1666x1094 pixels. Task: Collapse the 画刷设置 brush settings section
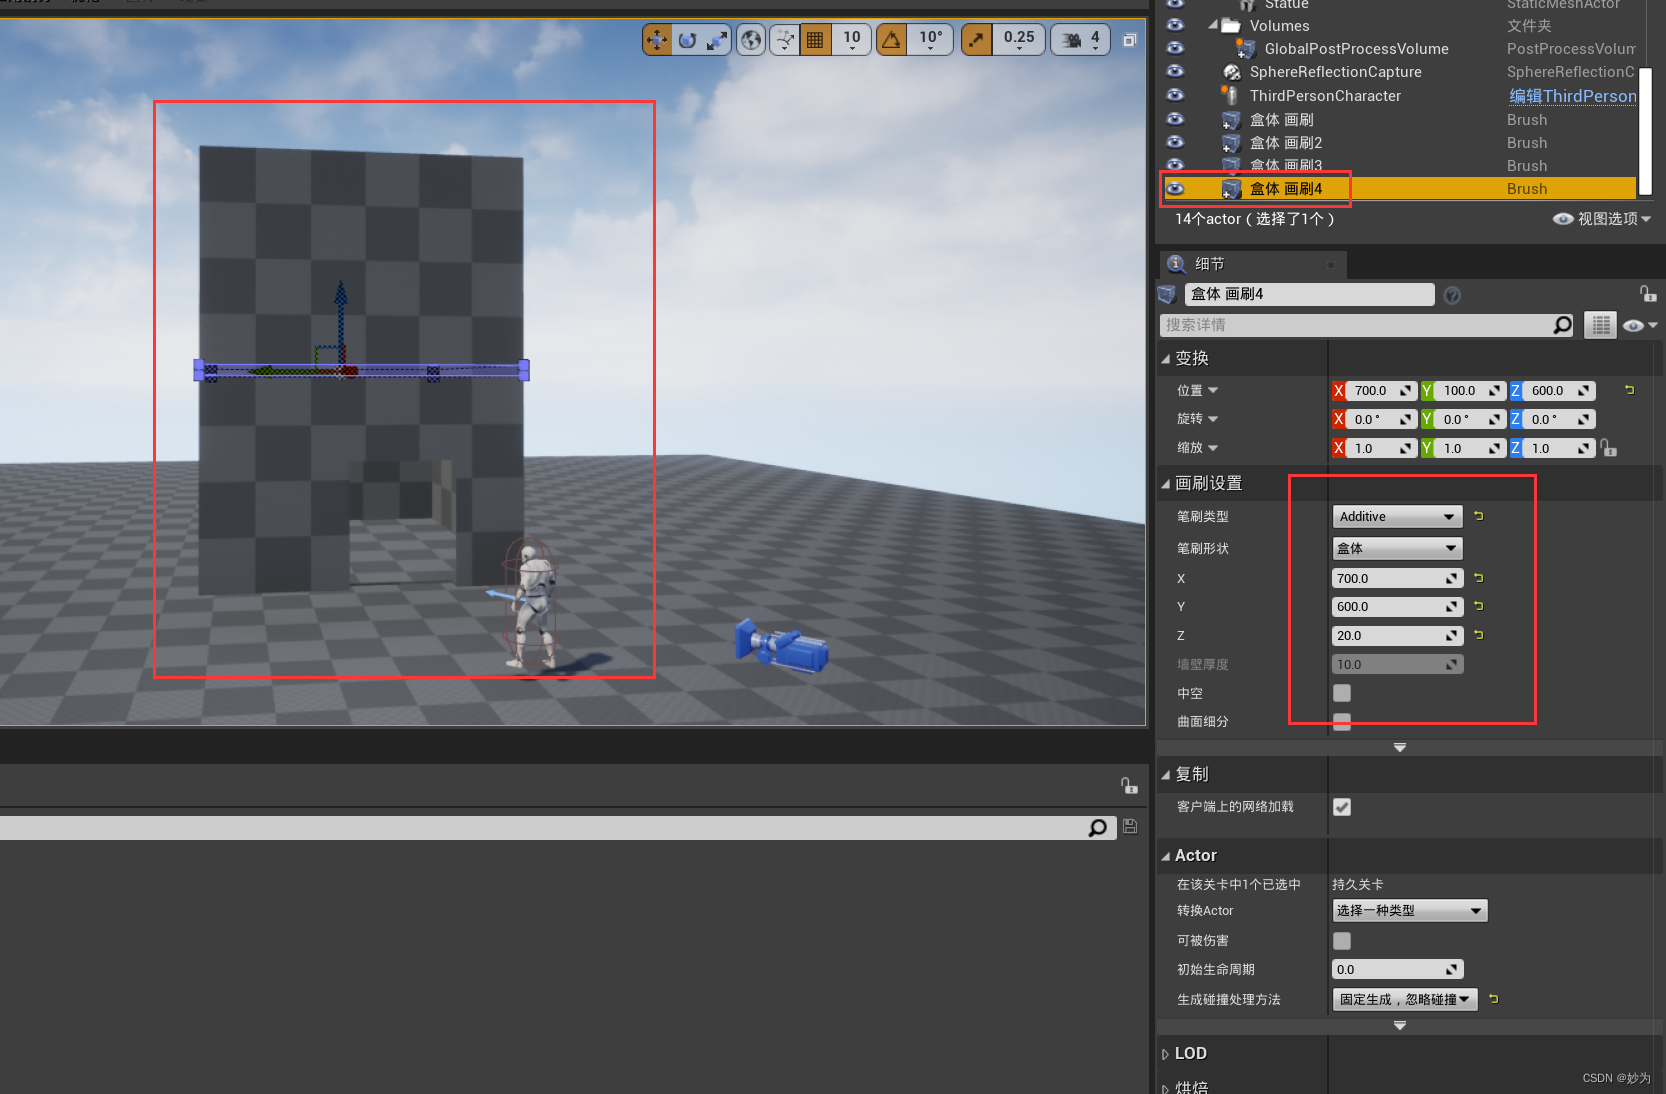pos(1165,483)
